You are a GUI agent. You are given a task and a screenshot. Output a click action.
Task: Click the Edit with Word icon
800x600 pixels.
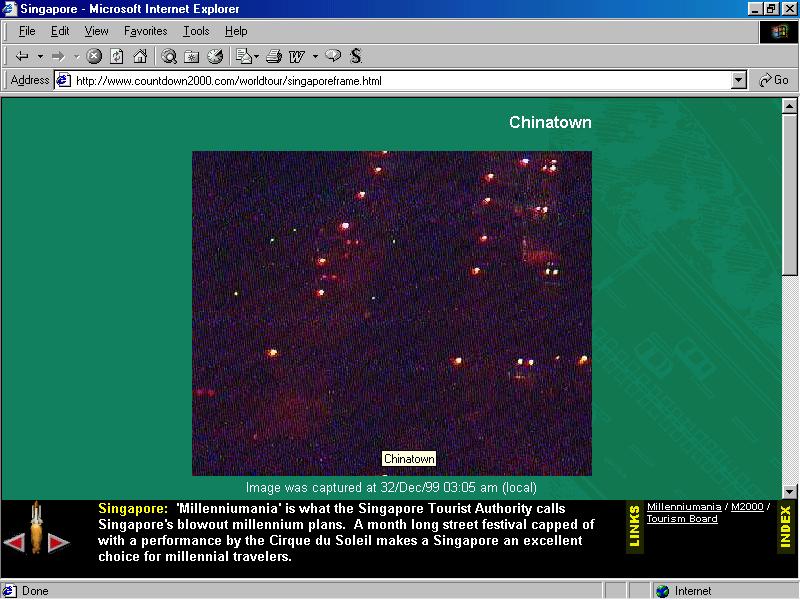[296, 56]
